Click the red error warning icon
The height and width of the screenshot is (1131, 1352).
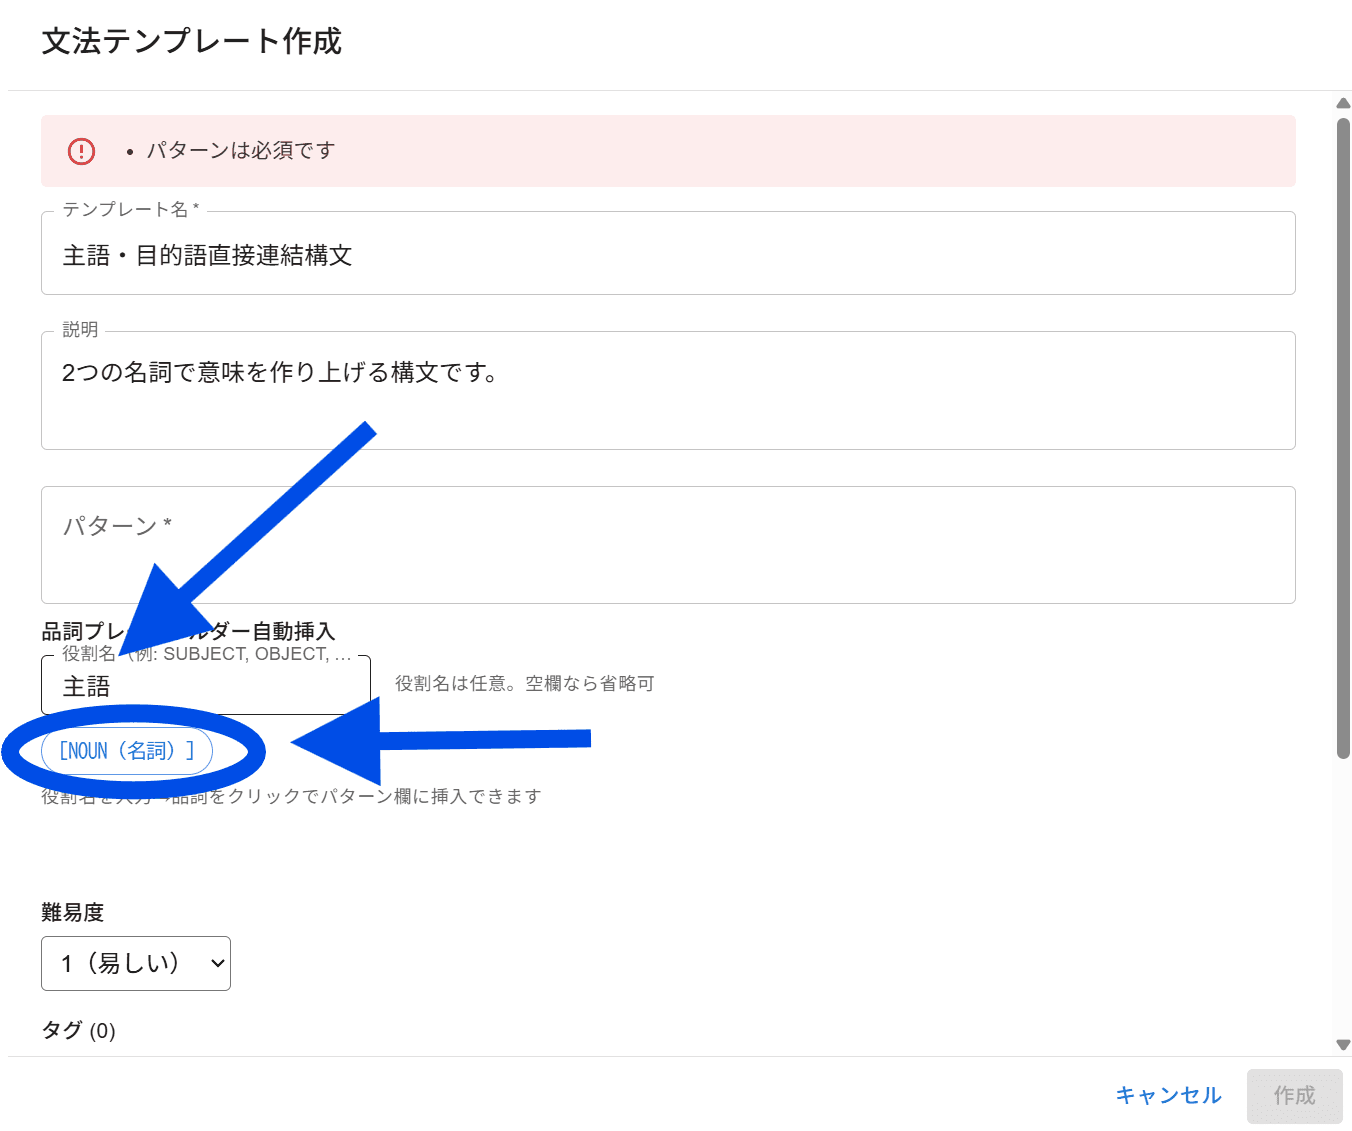(x=81, y=151)
